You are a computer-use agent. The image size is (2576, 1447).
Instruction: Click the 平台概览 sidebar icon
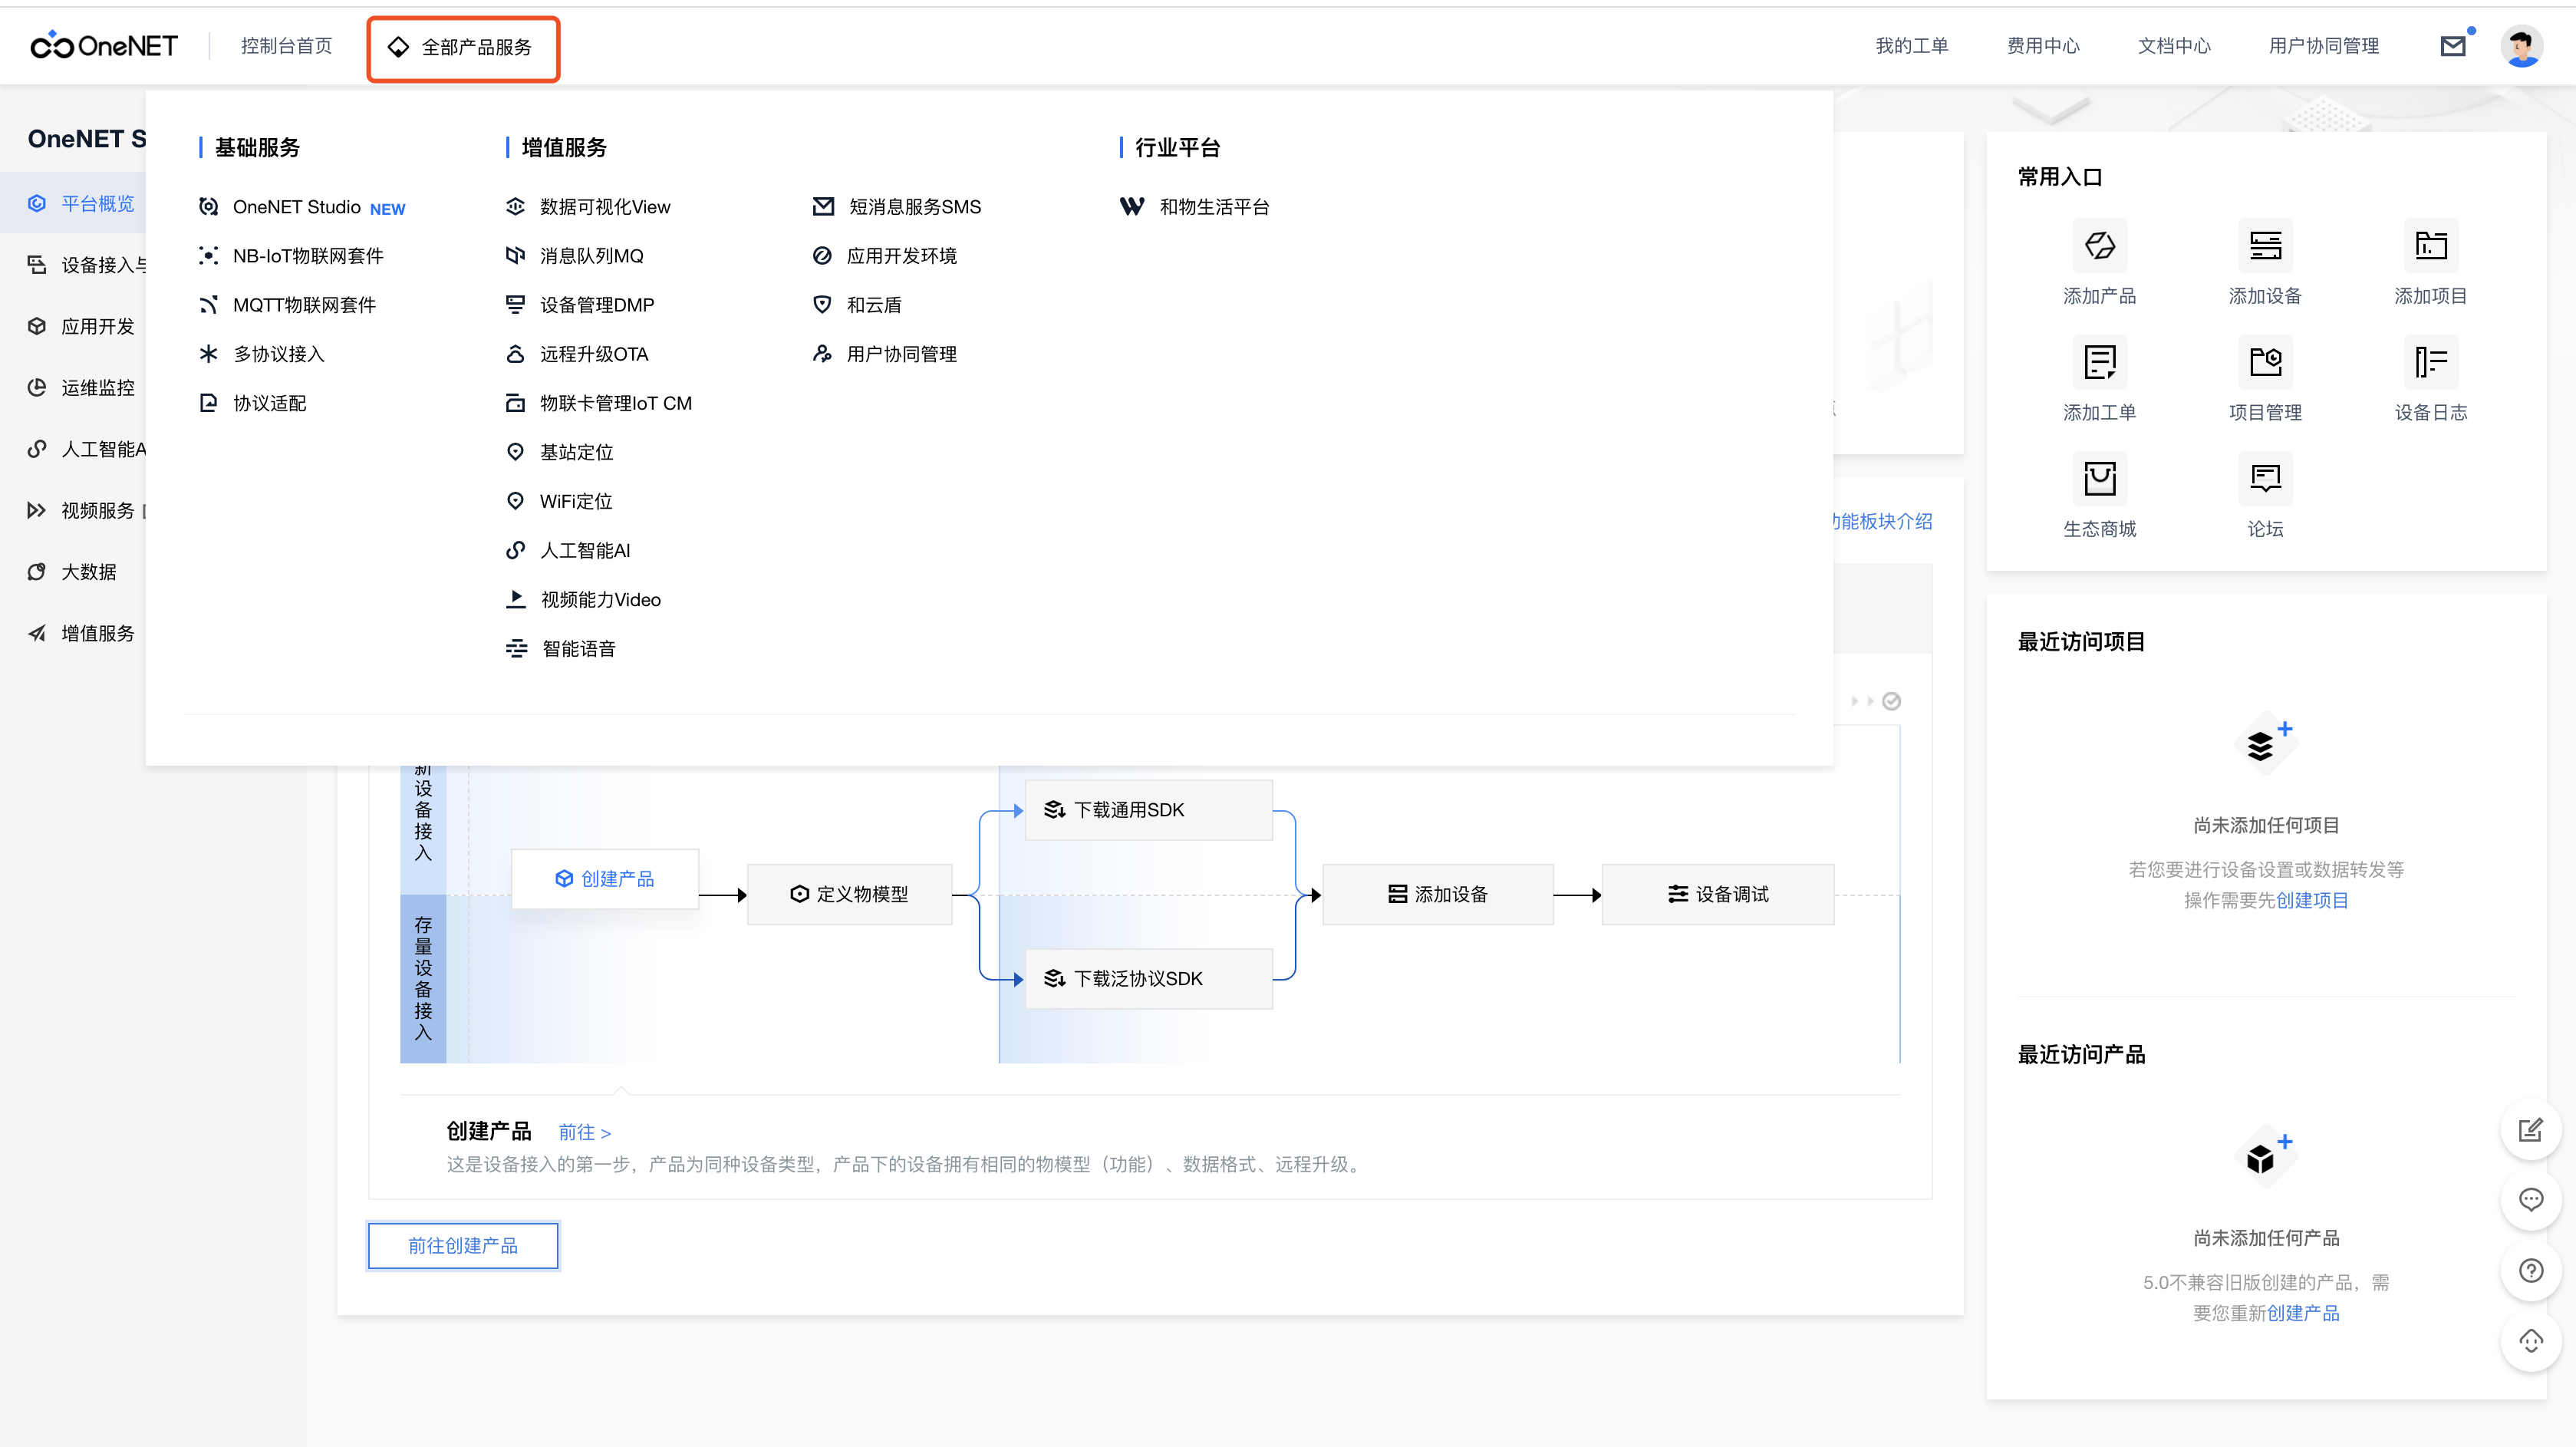37,204
